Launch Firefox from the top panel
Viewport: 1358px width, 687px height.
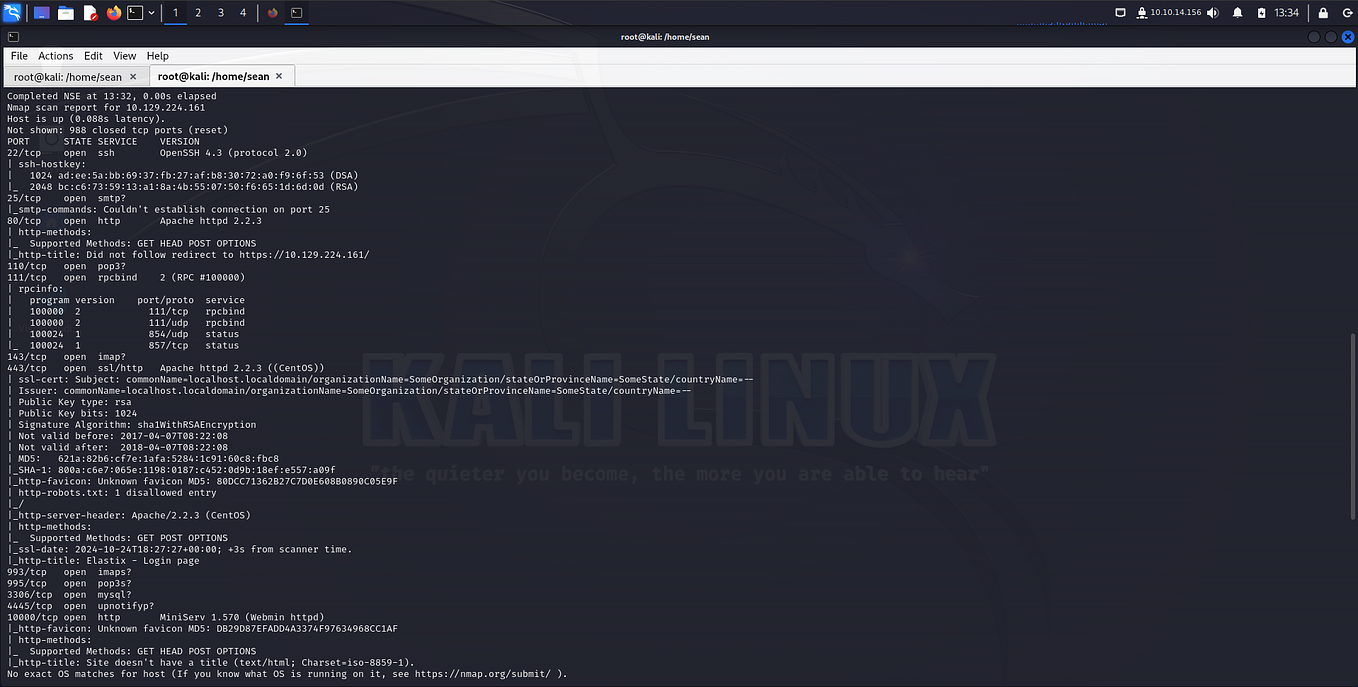point(113,13)
